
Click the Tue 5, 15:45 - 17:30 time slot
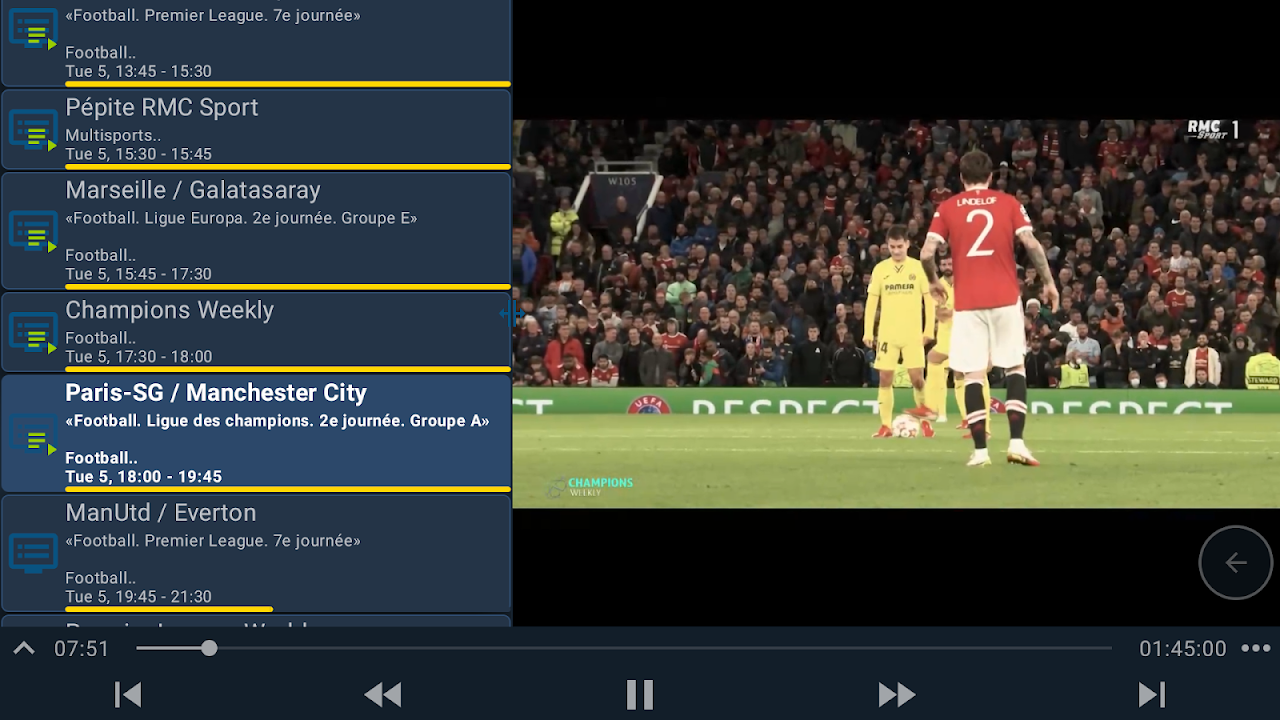point(139,274)
